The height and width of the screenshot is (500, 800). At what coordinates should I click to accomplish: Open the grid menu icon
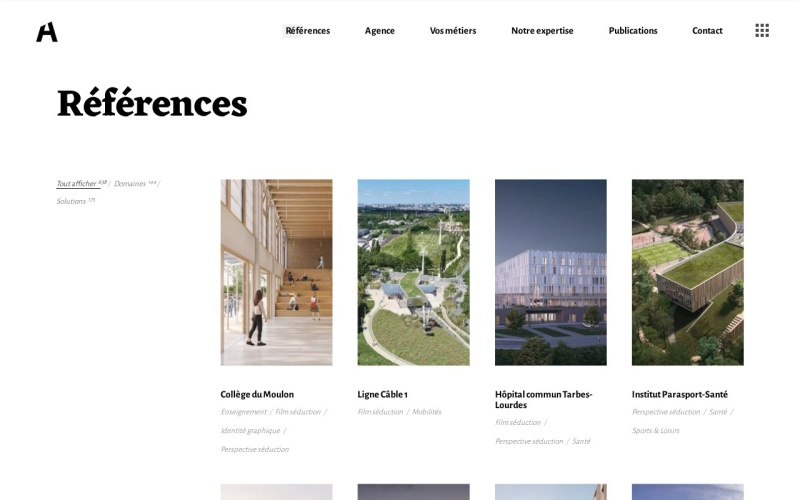click(x=762, y=31)
